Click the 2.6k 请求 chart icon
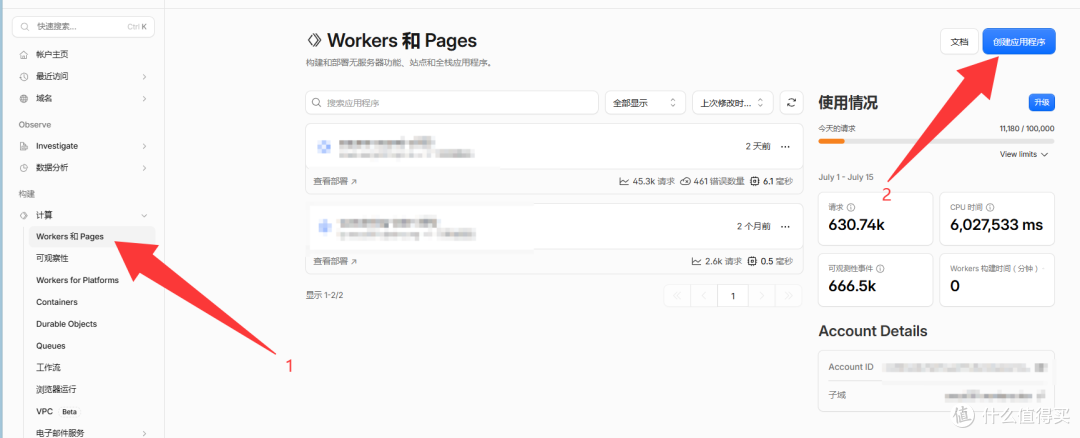 [696, 262]
